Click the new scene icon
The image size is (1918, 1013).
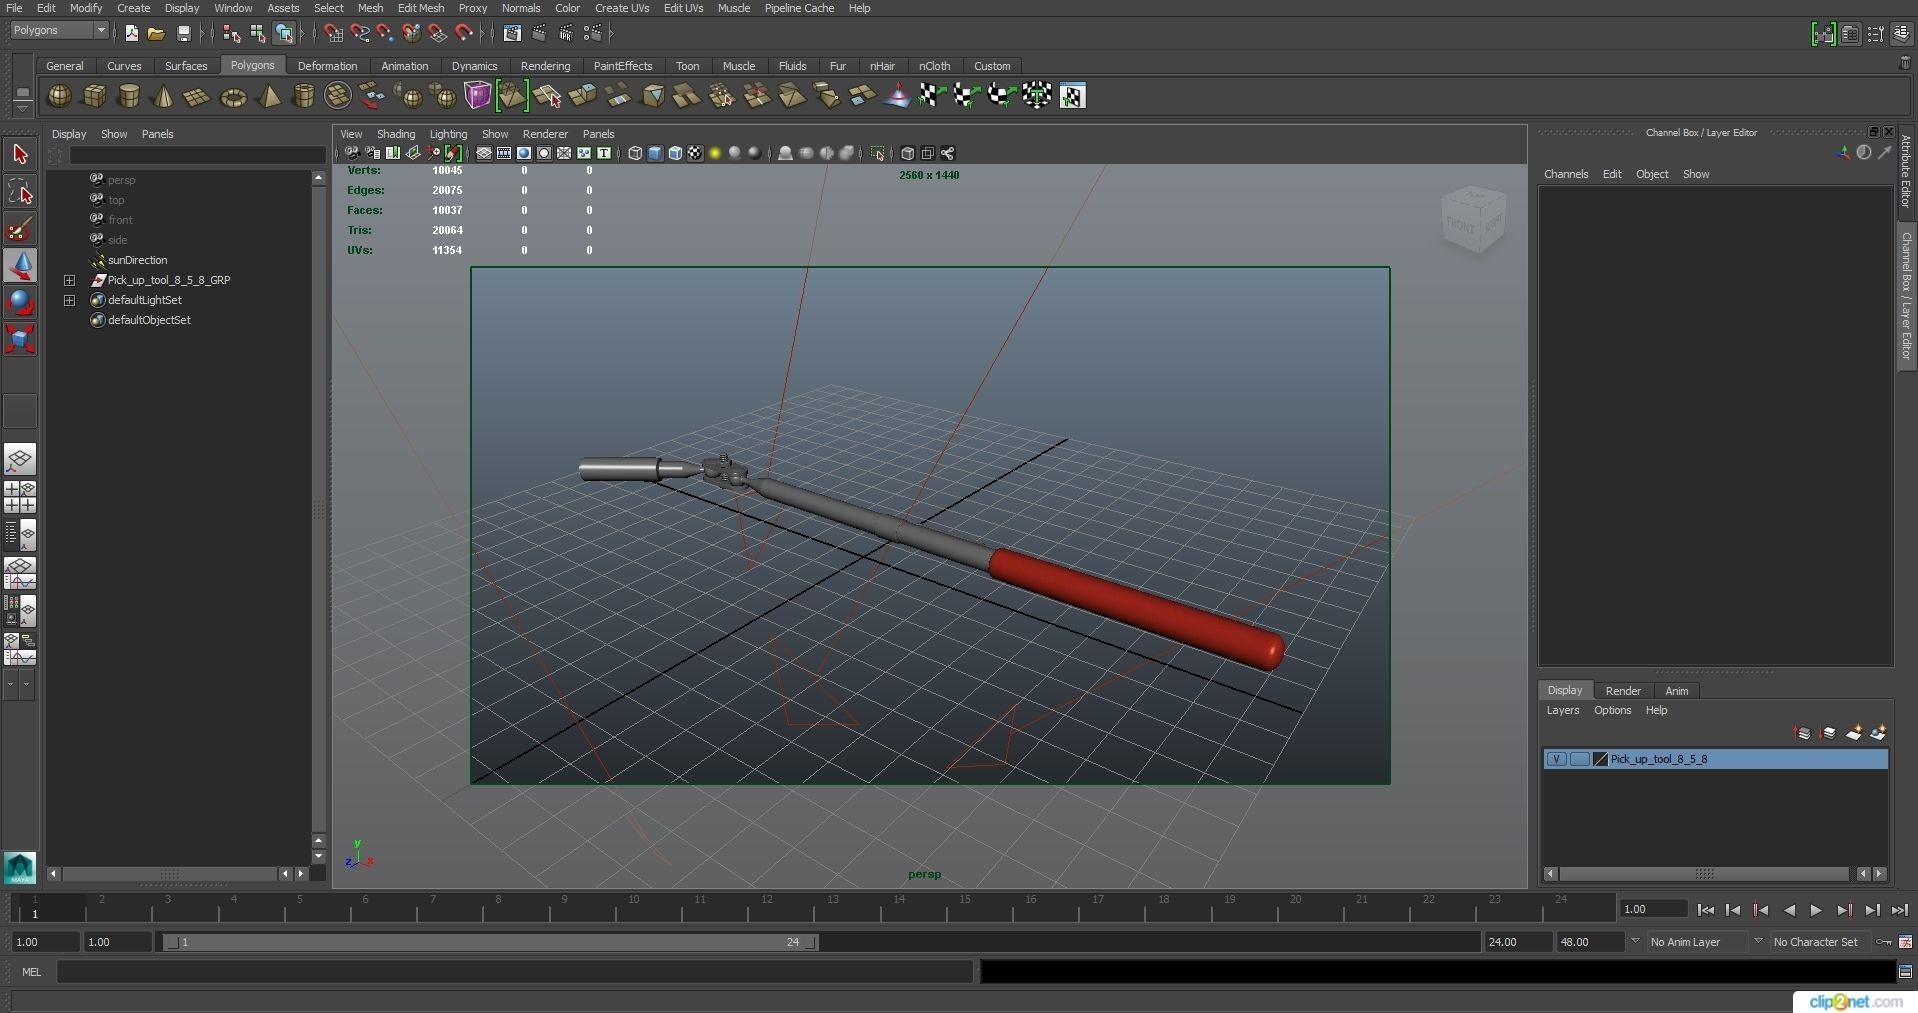tap(131, 33)
